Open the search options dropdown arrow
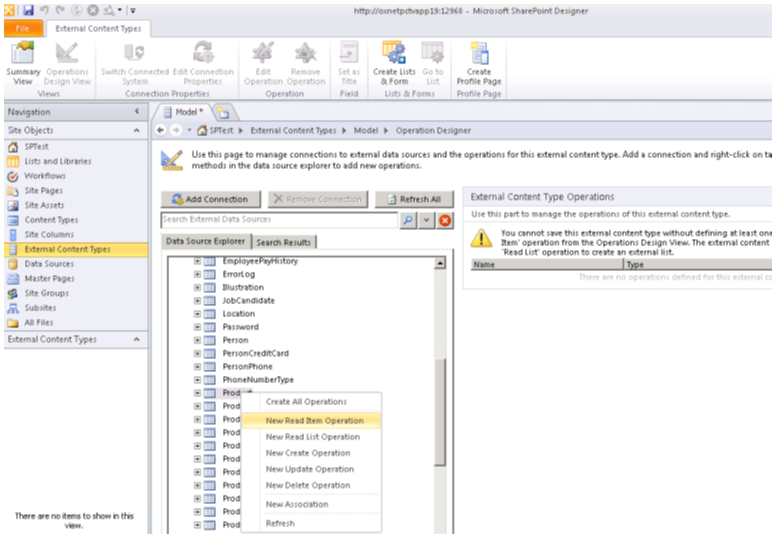 tap(427, 220)
